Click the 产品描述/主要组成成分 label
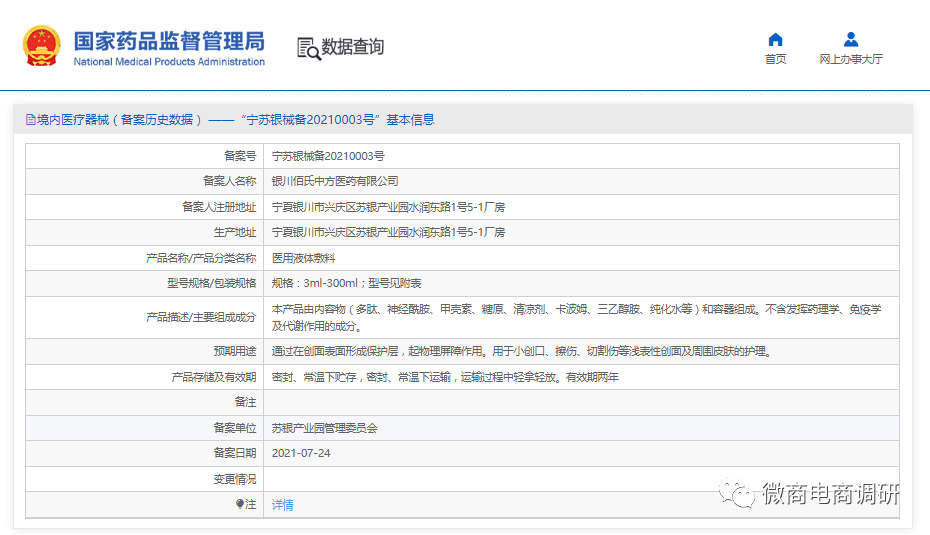The height and width of the screenshot is (535, 930). click(201, 317)
